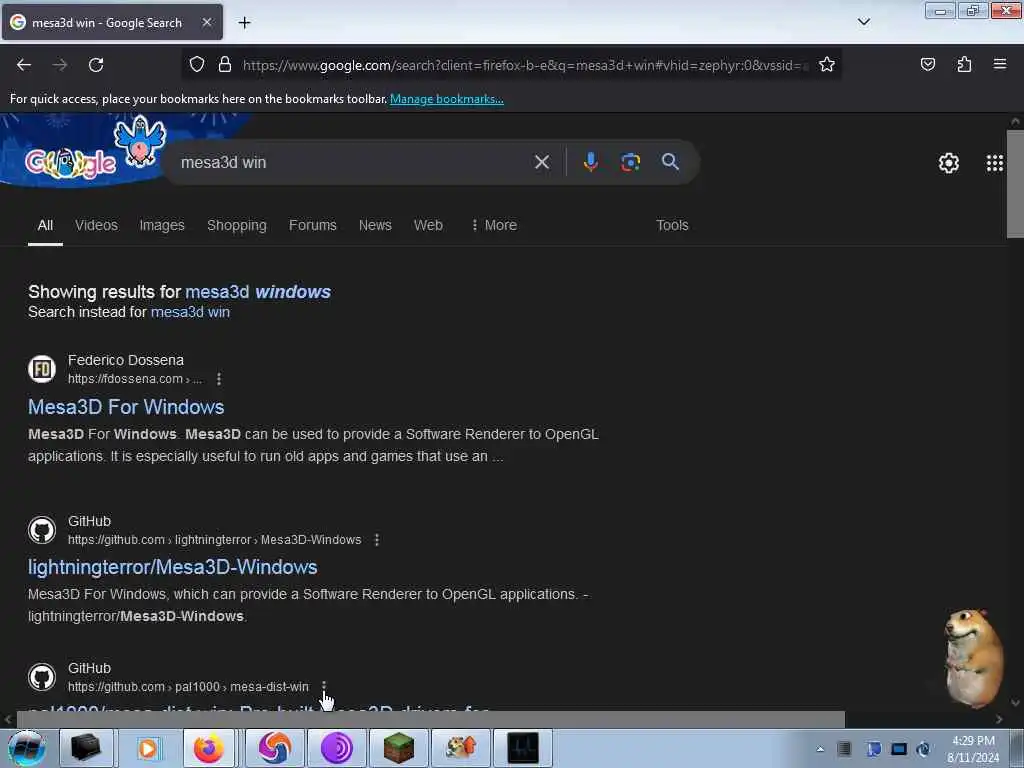Click github.com pal1000 mesa-dist-win URL text
1024x768 pixels.
click(188, 687)
